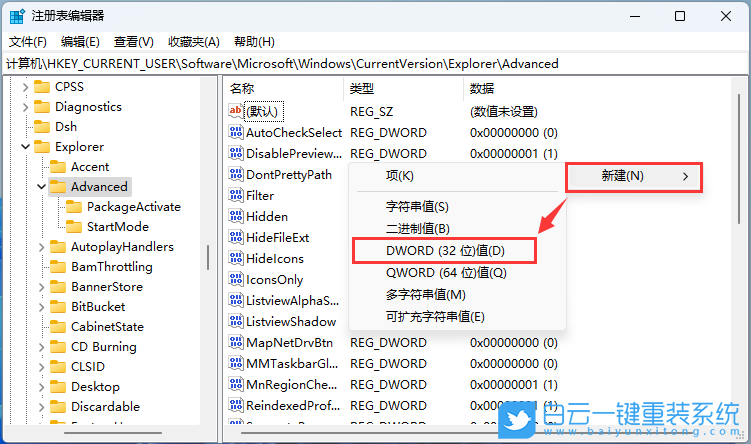Click the DontPrettyPath value icon
751x444 pixels.
pos(236,174)
